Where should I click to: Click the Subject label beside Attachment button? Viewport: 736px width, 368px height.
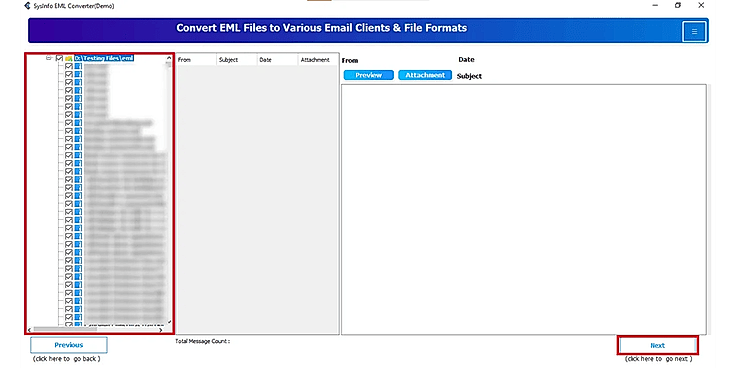coord(469,76)
